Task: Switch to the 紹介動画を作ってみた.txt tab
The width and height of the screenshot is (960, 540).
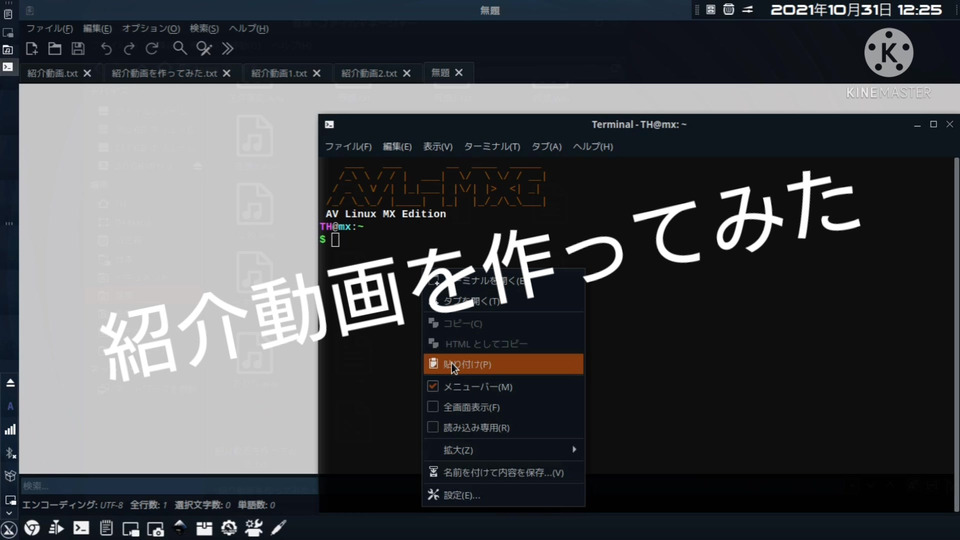Action: pos(164,73)
